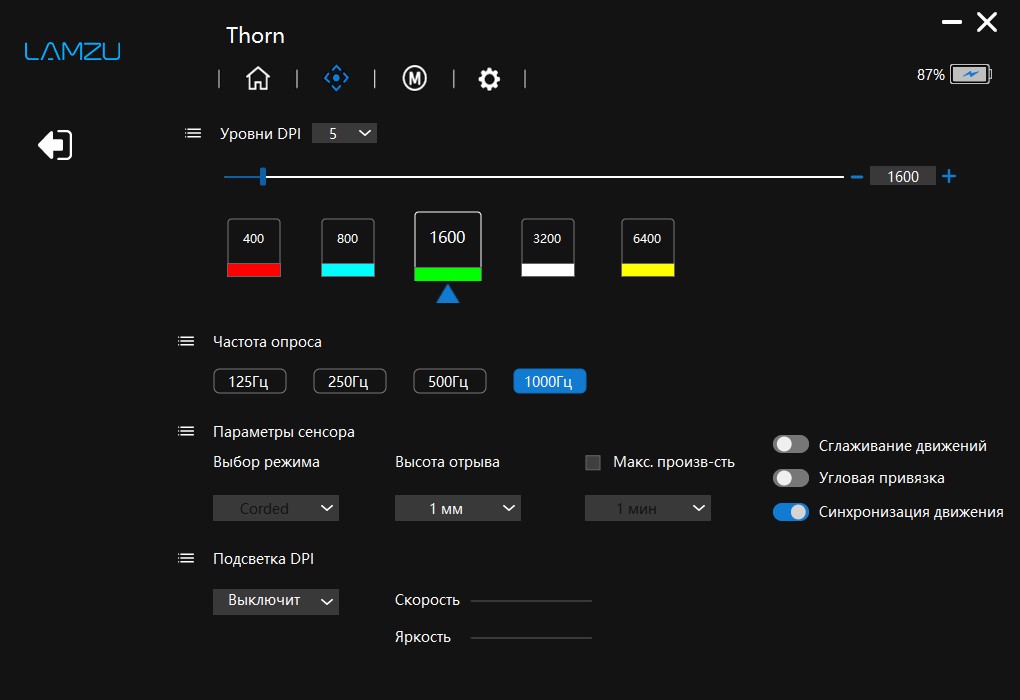Click the battery charging indicator icon
1020x700 pixels.
971,74
